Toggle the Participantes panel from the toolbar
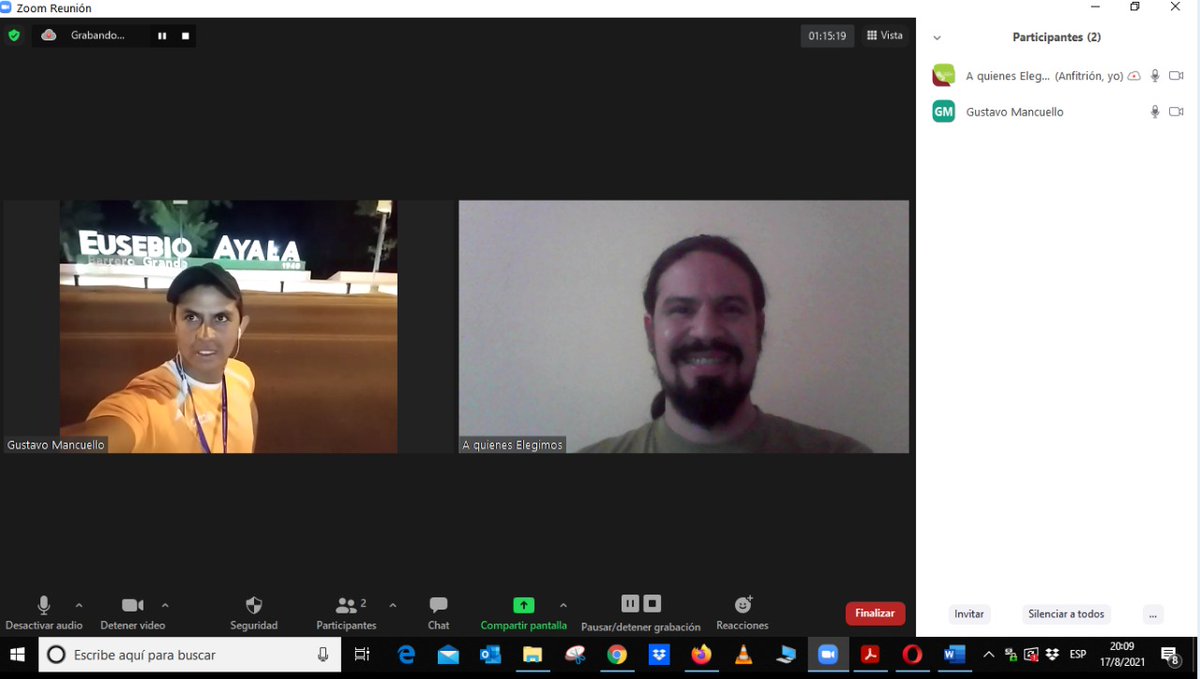 346,613
